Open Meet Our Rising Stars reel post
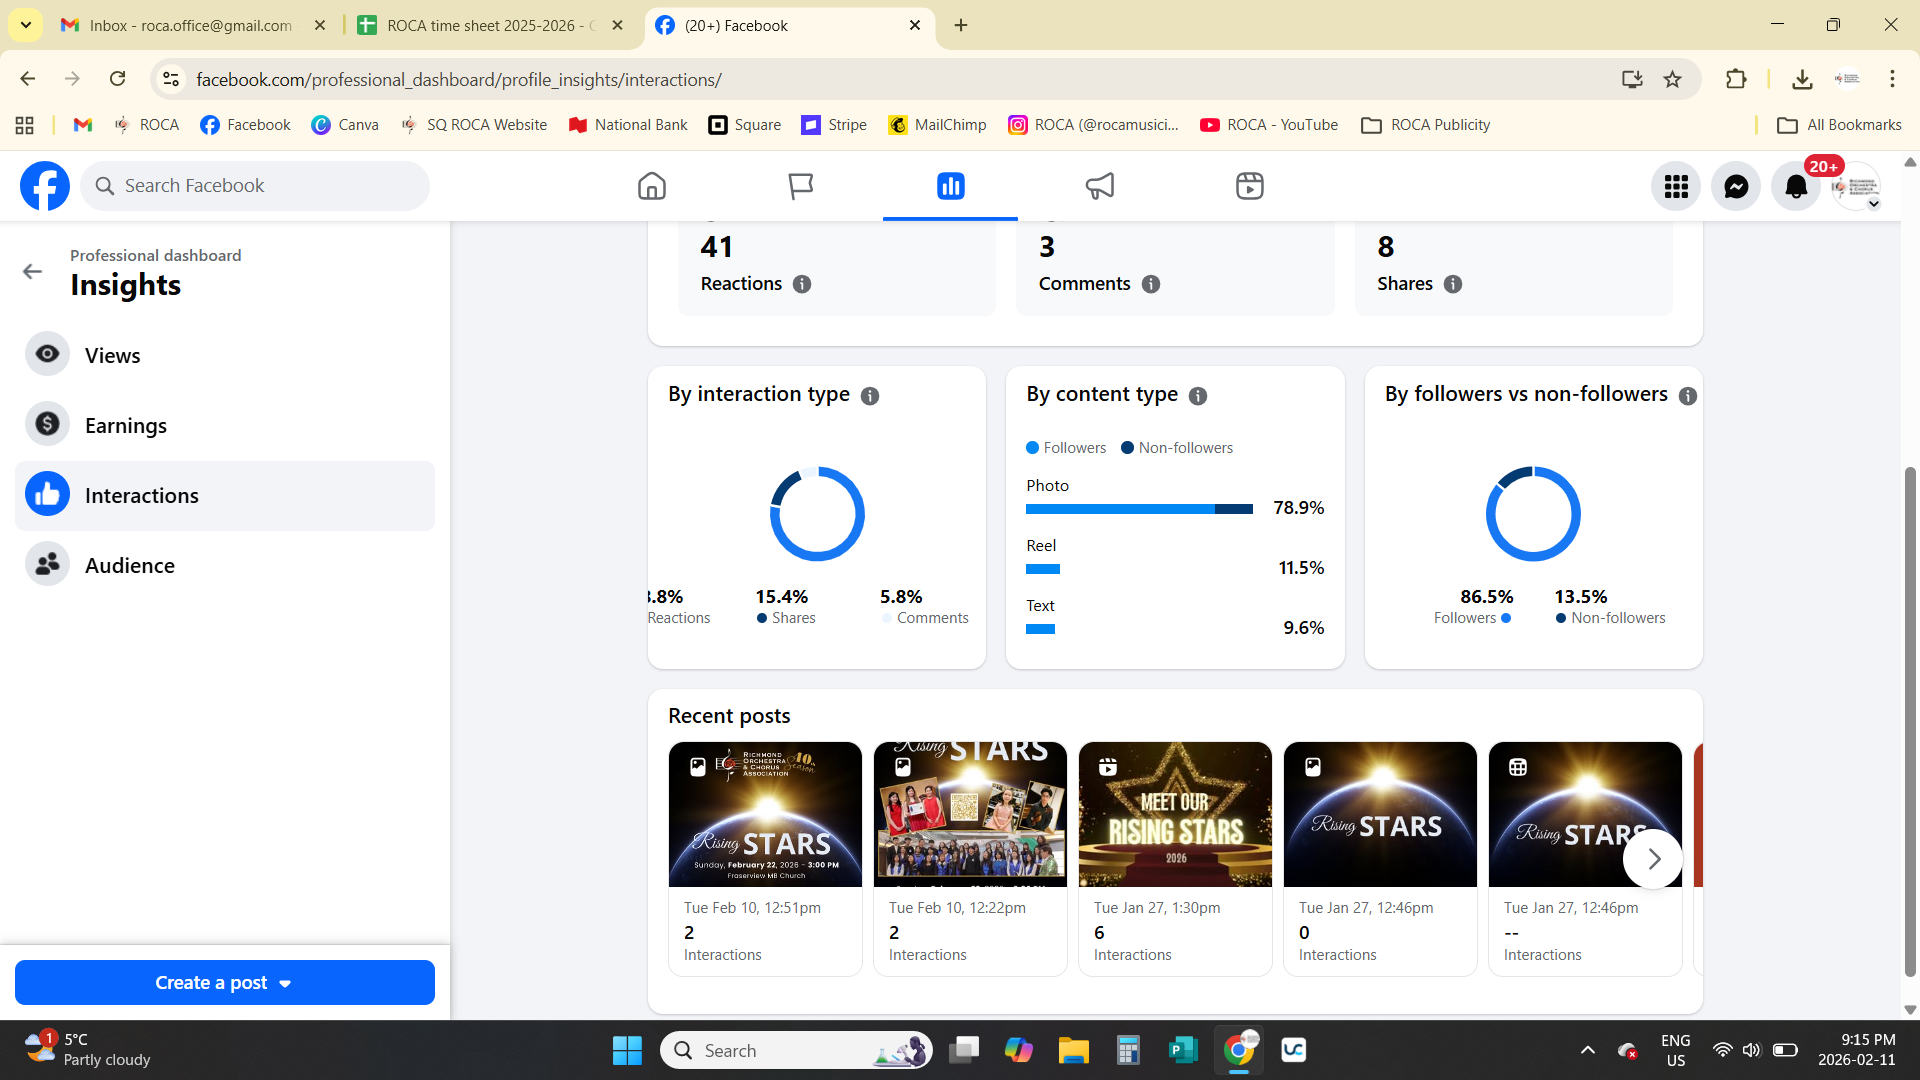This screenshot has height=1080, width=1920. click(x=1174, y=814)
